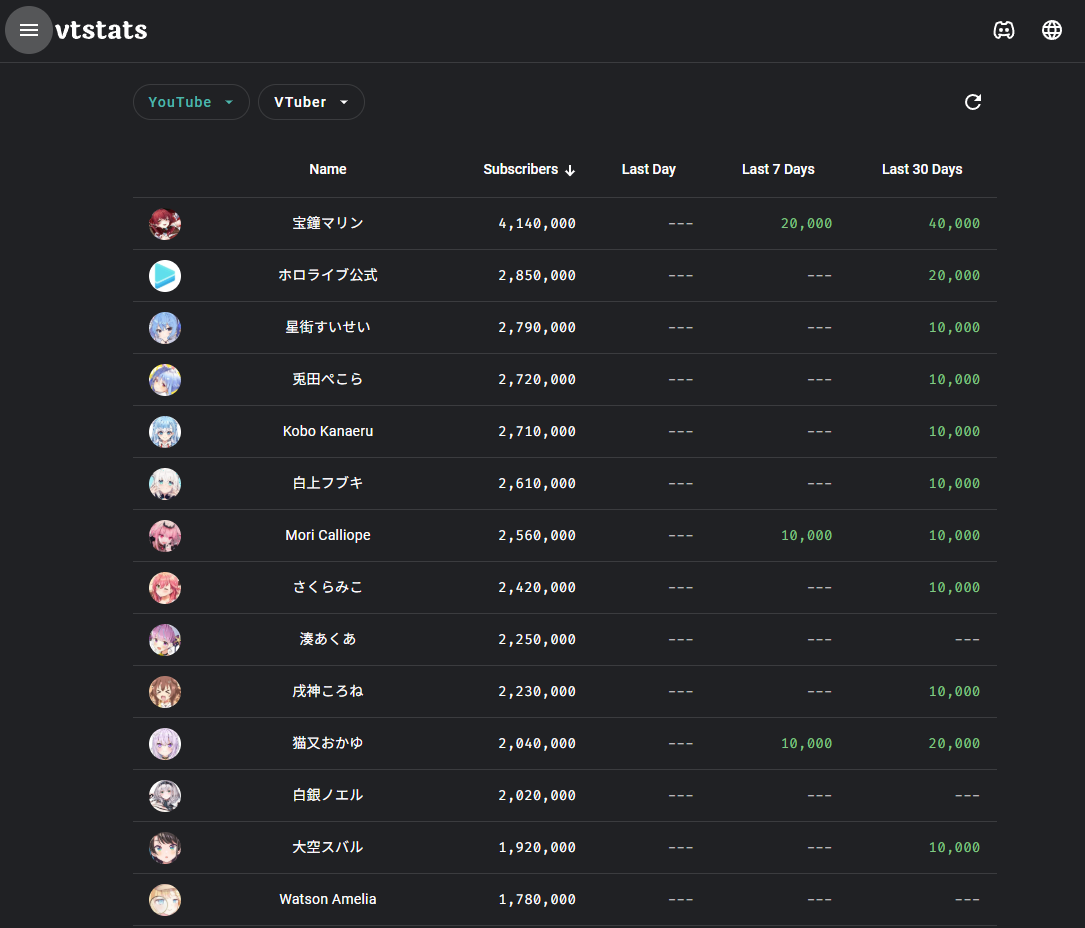Sort by Last 30 Days column
The height and width of the screenshot is (928, 1085).
[x=922, y=169]
